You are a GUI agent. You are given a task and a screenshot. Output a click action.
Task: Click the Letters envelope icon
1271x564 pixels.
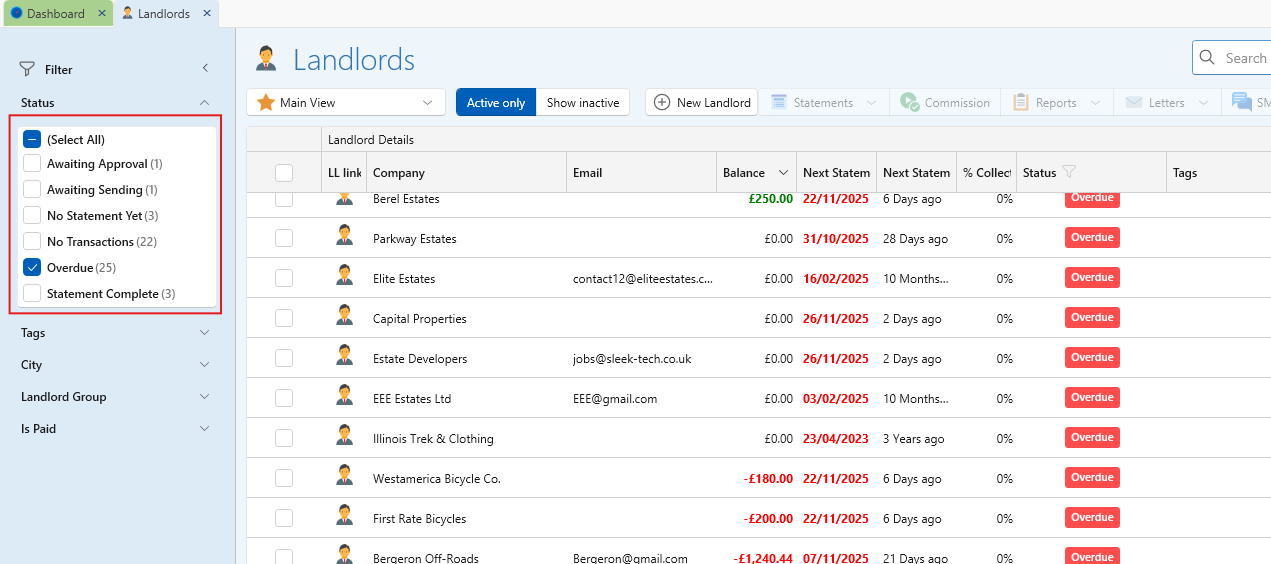[x=1133, y=102]
